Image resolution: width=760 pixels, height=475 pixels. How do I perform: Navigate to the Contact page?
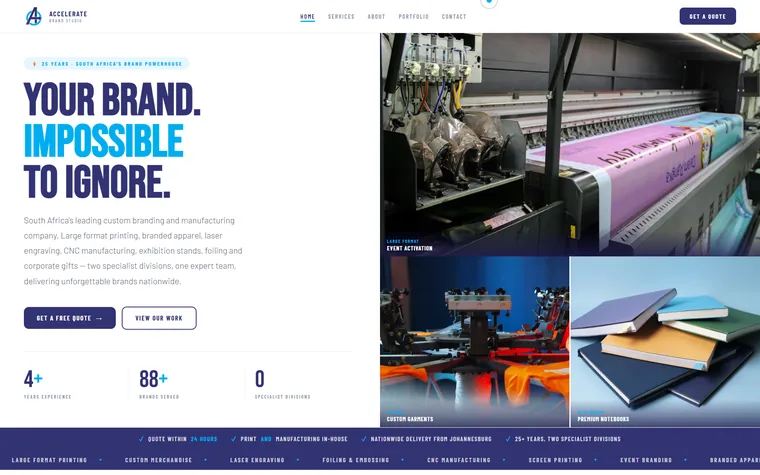click(454, 16)
